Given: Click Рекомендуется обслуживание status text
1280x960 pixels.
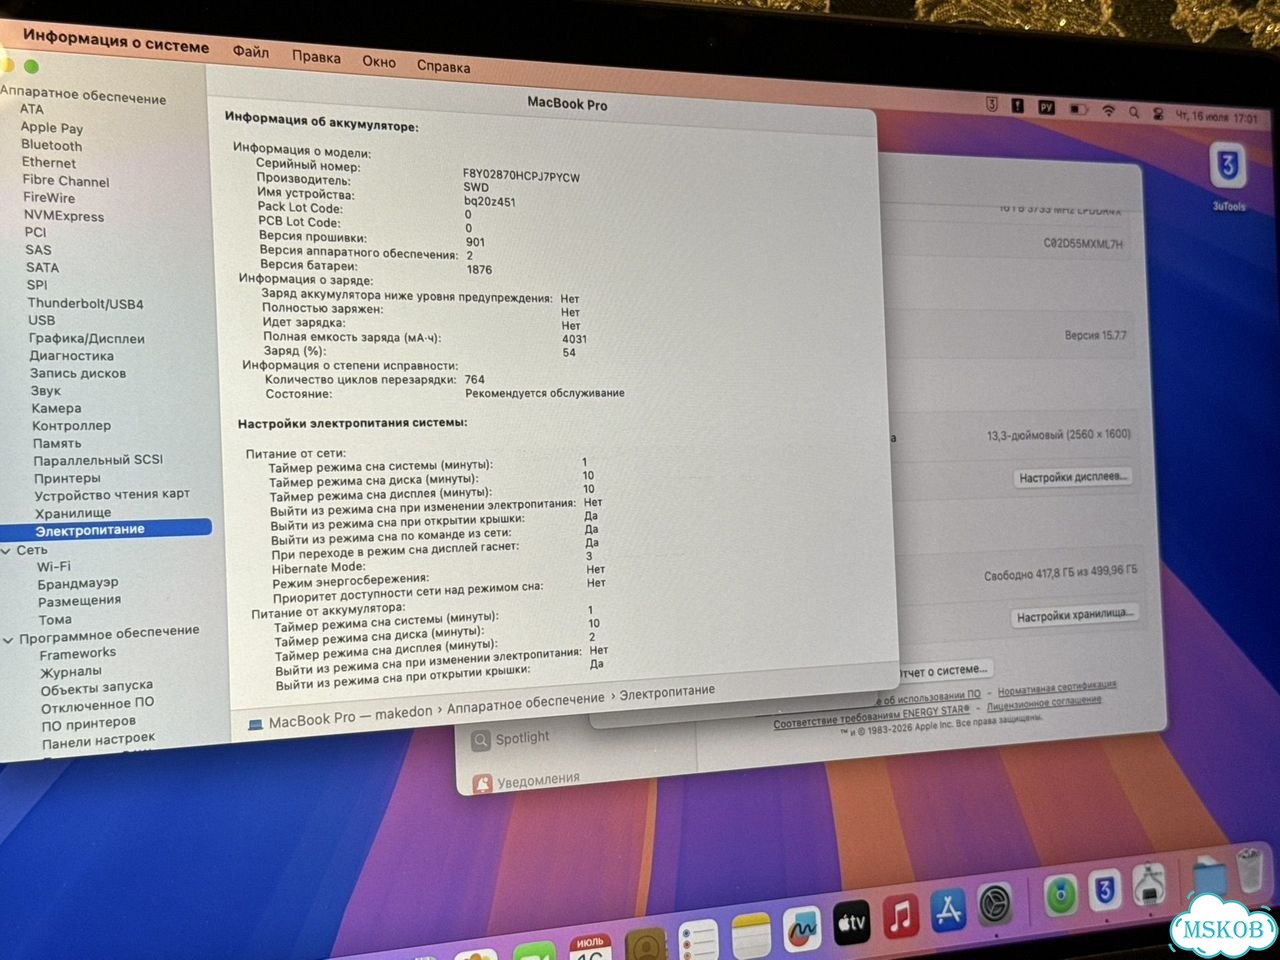Looking at the screenshot, I should 545,393.
